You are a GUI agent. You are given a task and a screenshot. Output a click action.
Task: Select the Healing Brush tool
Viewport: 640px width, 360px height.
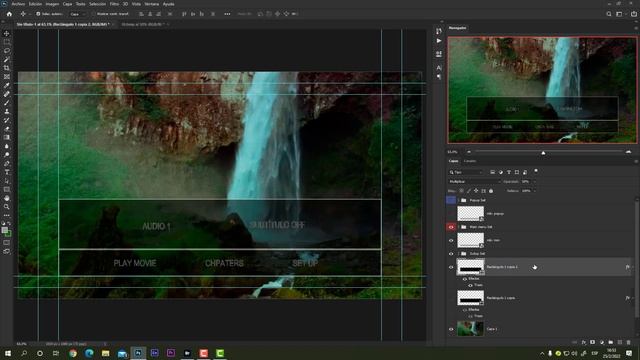point(7,94)
